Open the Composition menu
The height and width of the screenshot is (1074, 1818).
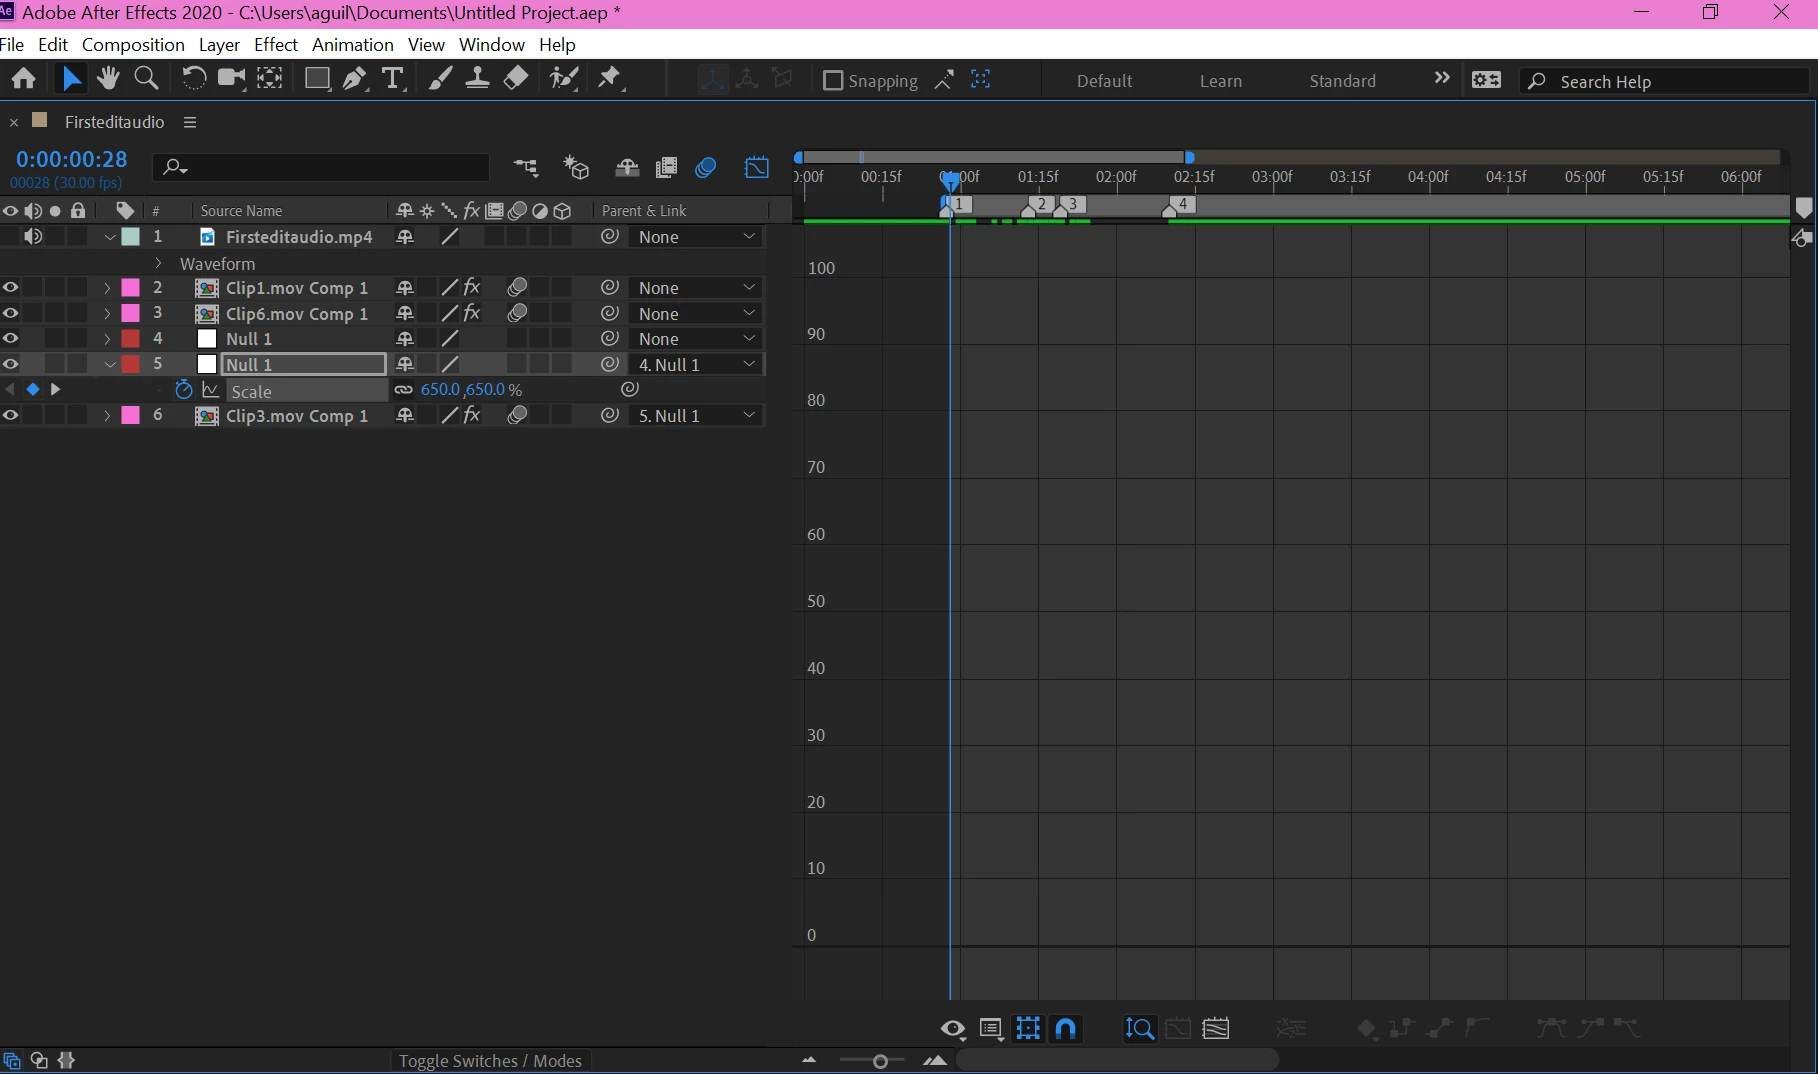coord(133,44)
